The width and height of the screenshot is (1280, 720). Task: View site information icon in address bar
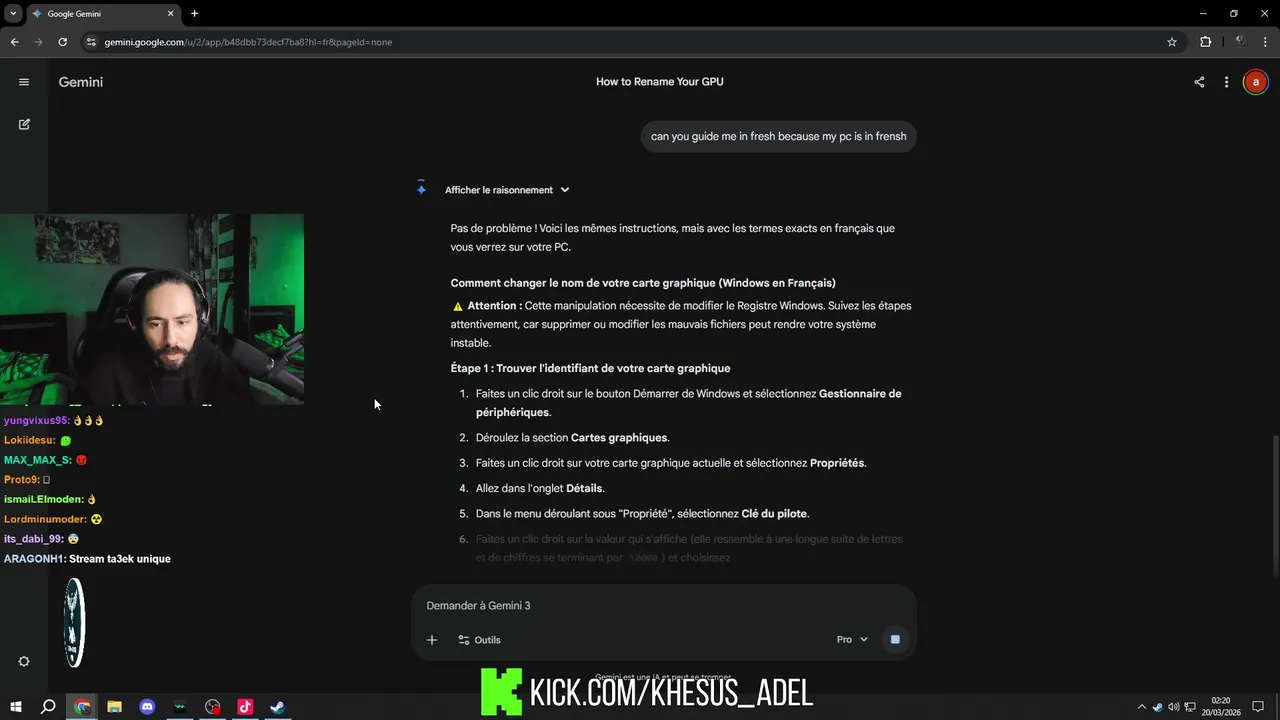91,42
